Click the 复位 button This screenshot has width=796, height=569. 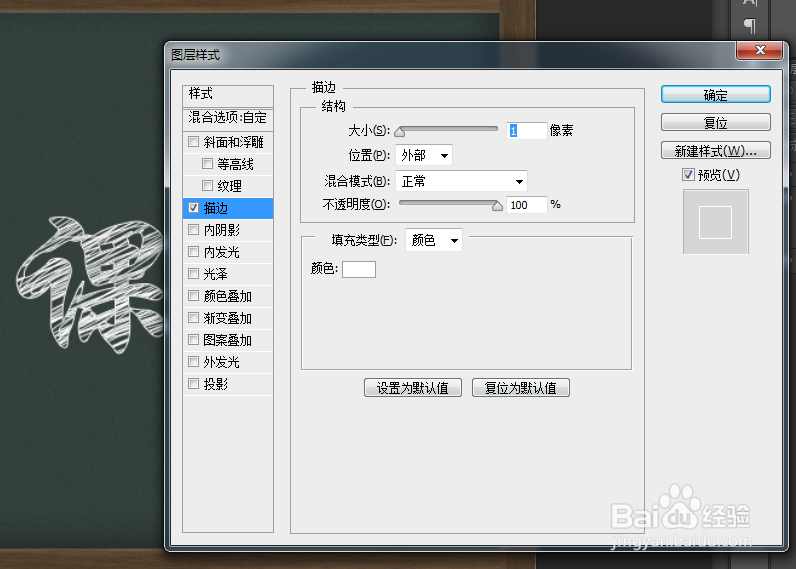coord(715,122)
